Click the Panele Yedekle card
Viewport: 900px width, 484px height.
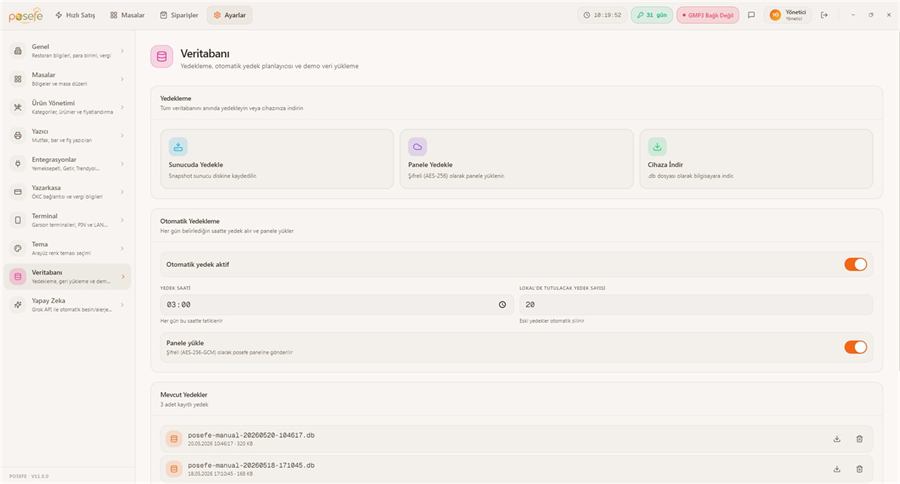(517, 159)
